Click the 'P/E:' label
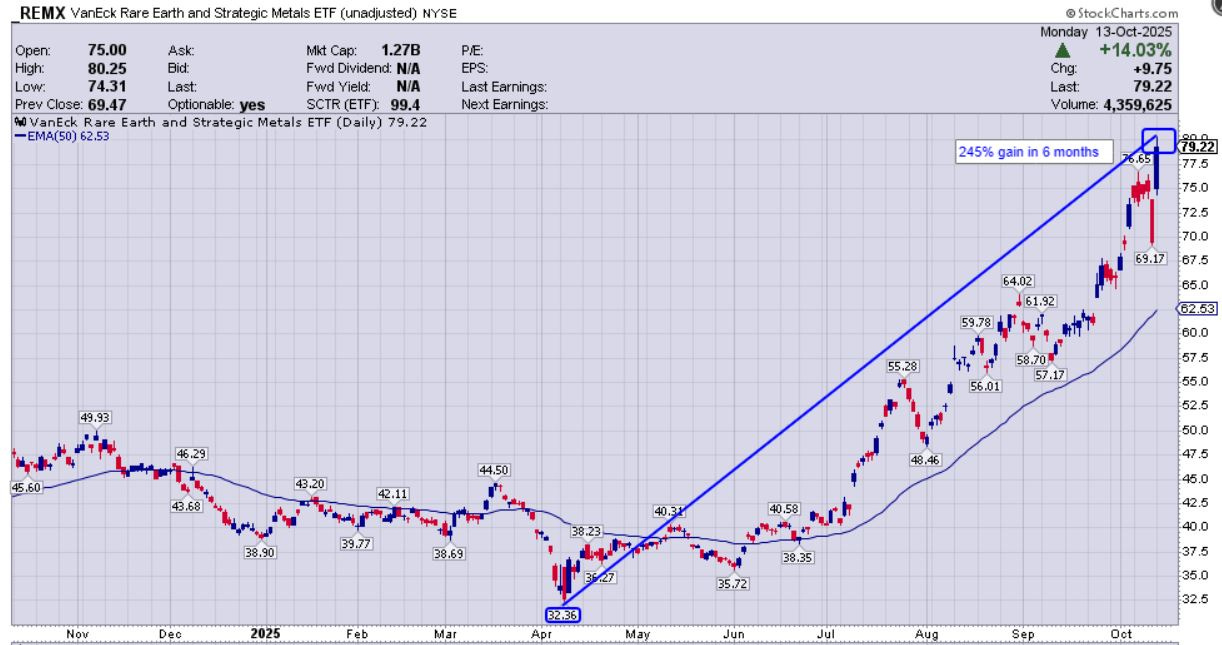The image size is (1222, 645). tap(473, 48)
